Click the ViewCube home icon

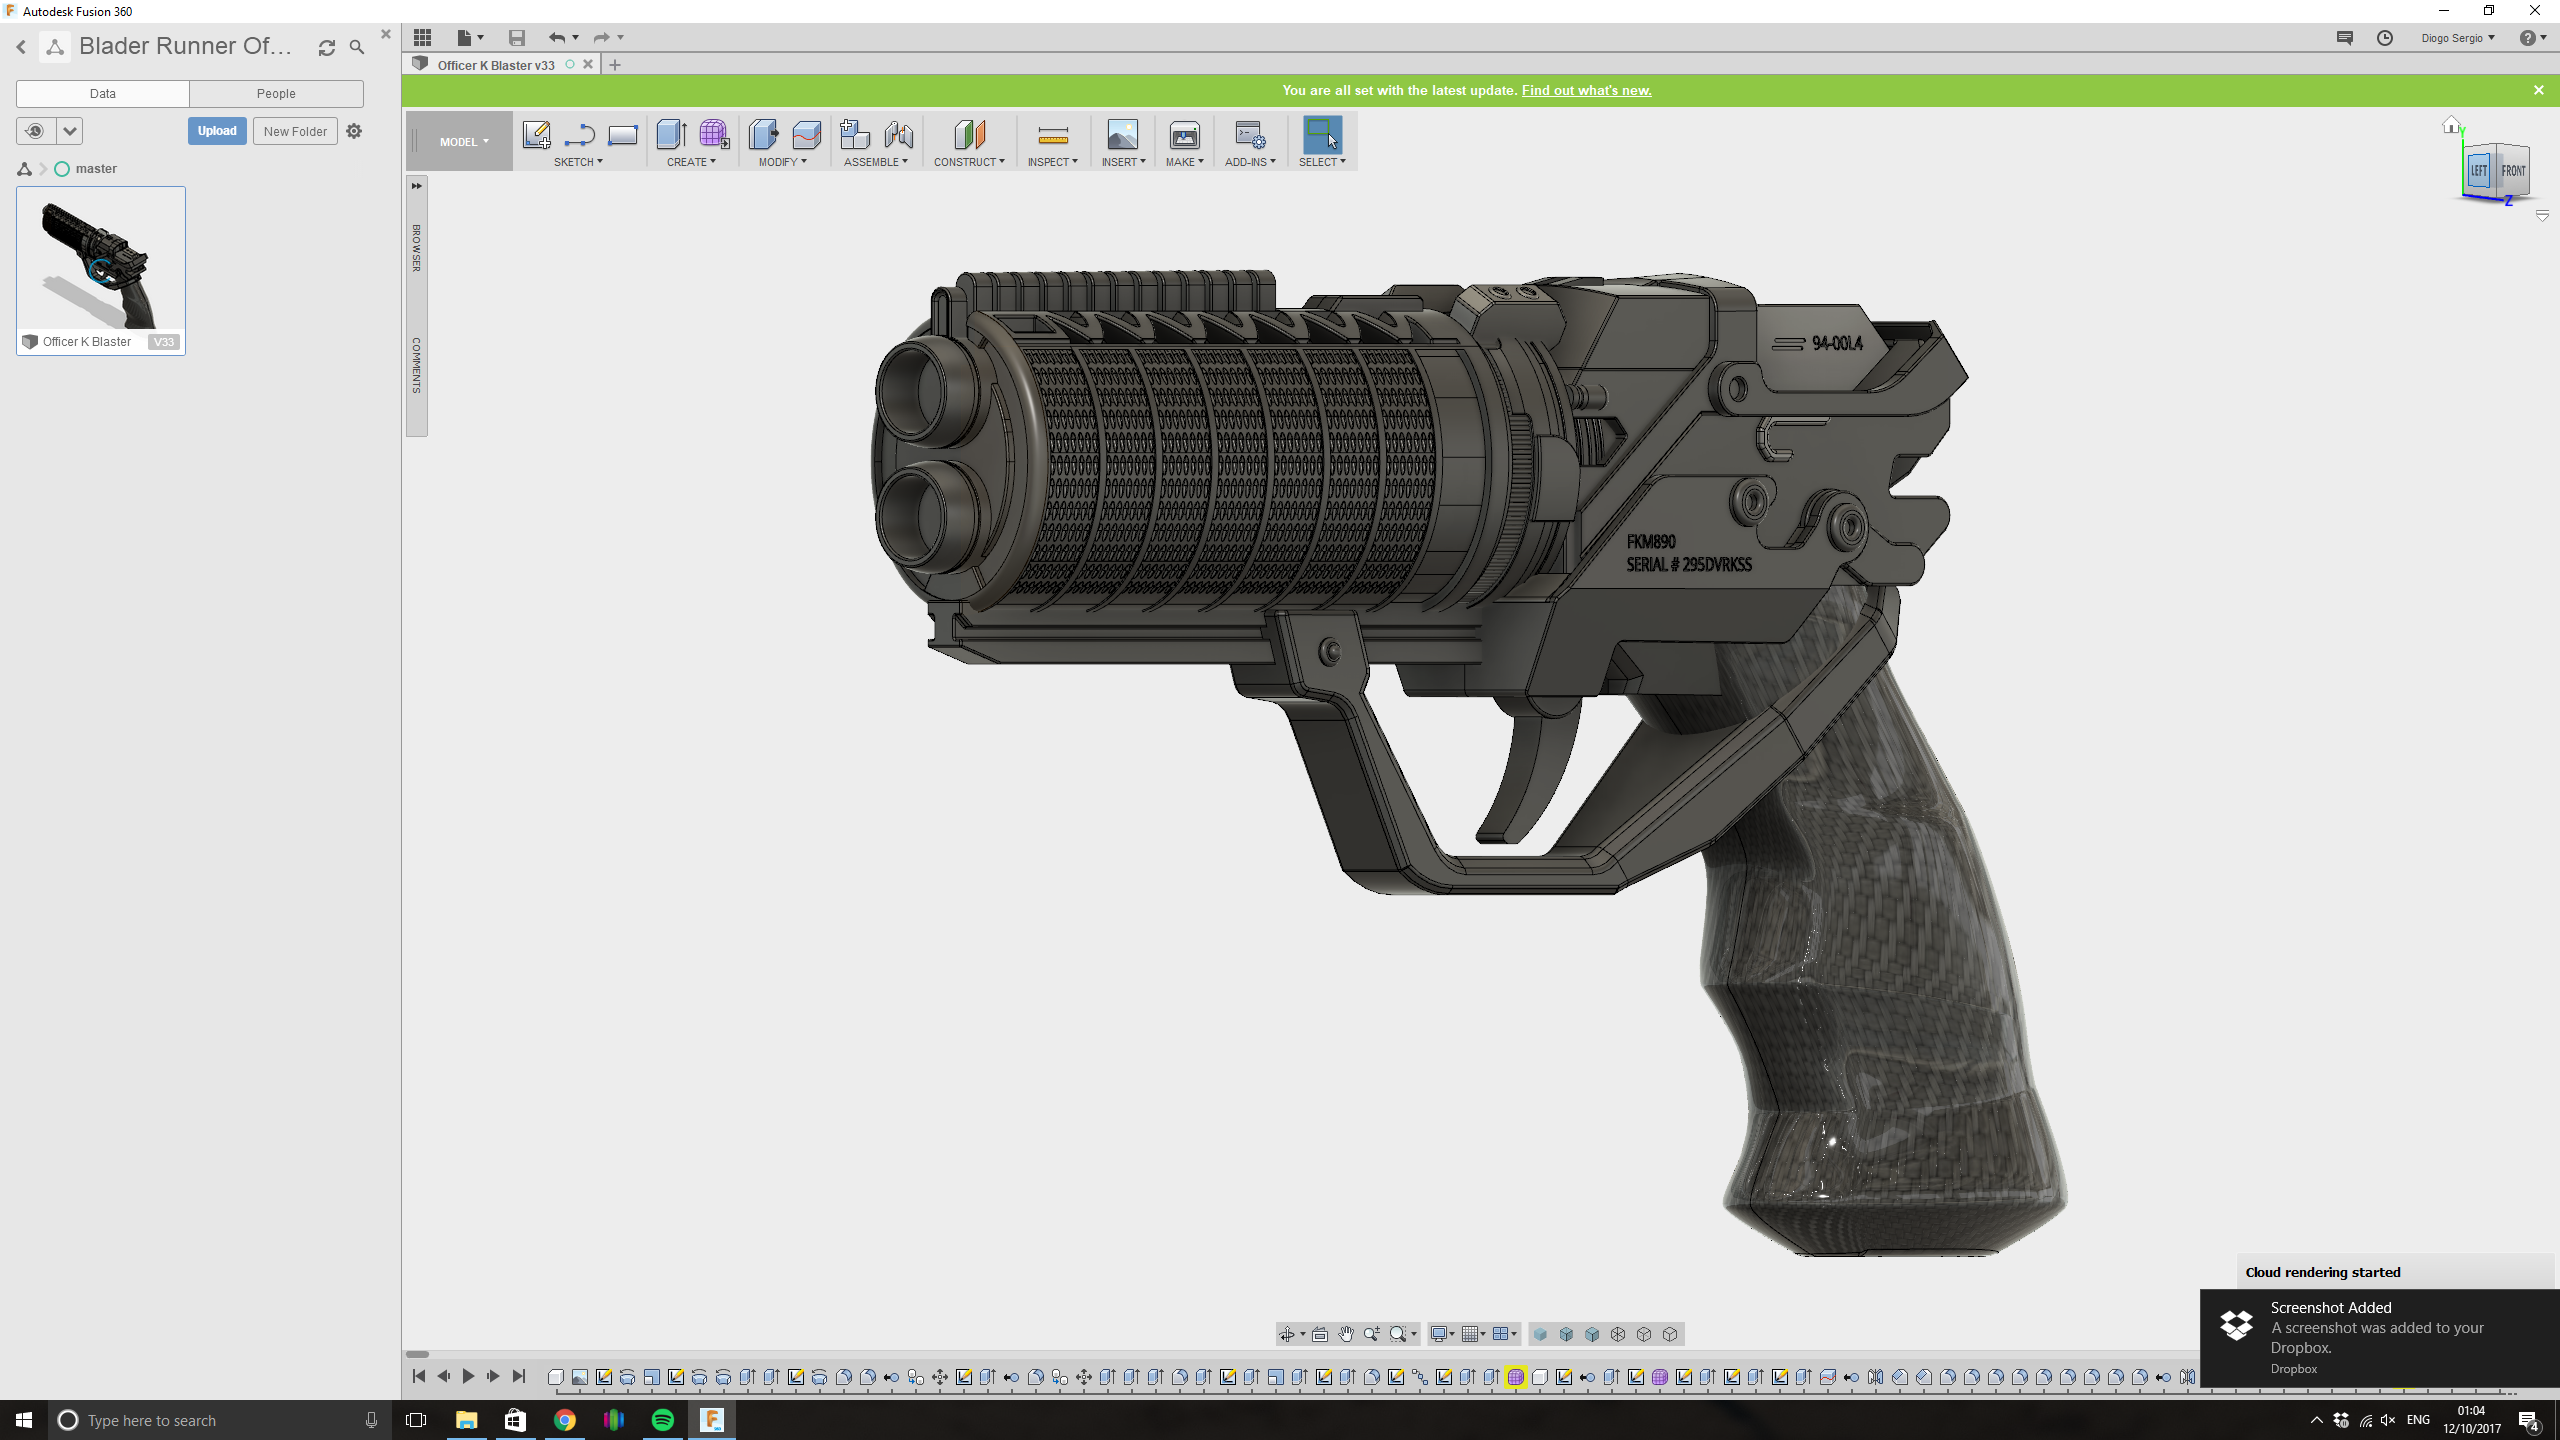[2451, 125]
